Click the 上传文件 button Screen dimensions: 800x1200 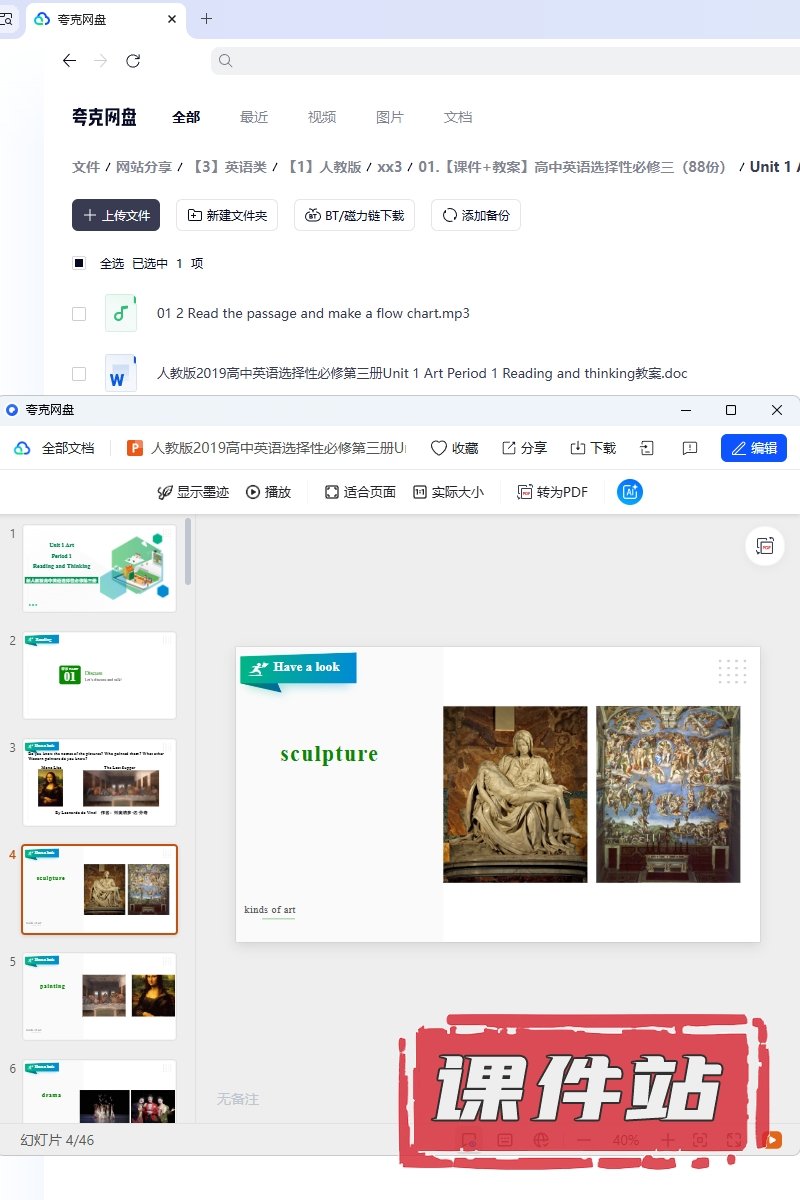116,215
